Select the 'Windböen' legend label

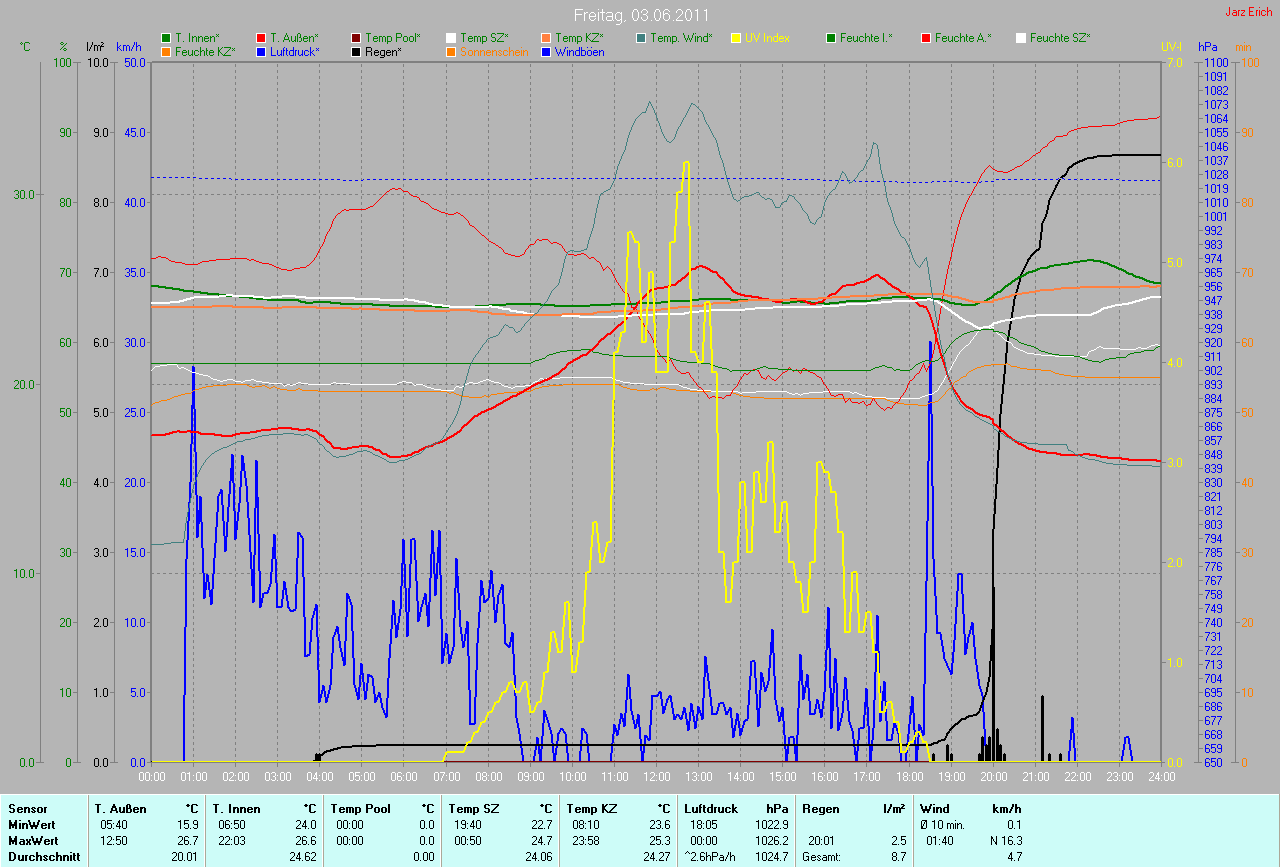pos(580,51)
